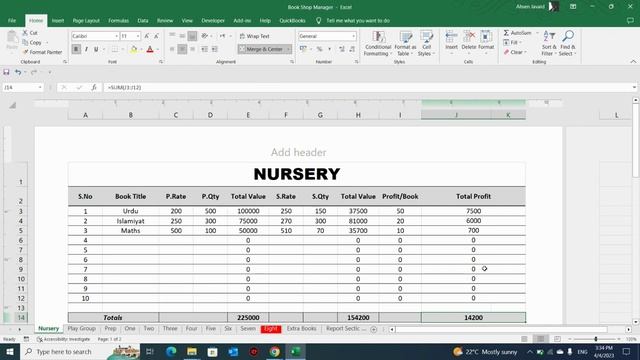Decrease font size with the small A icon
This screenshot has width=640, height=360.
pyautogui.click(x=156, y=36)
